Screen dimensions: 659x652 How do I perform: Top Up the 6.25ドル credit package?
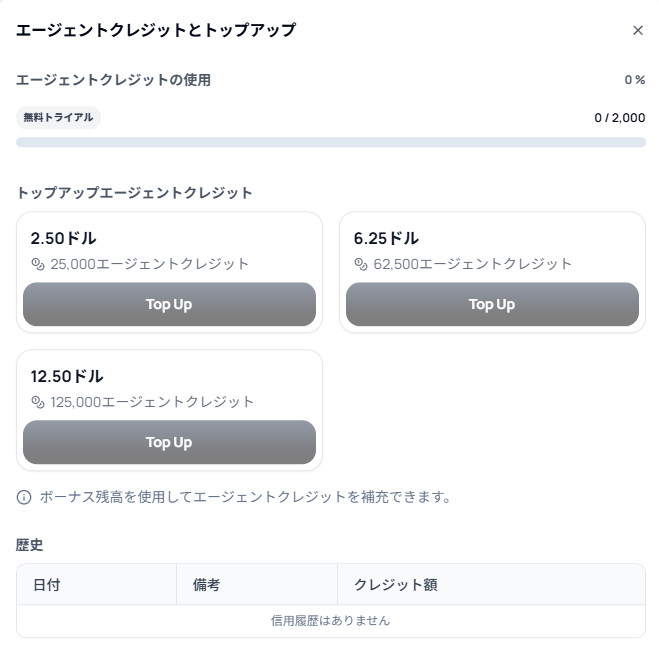(492, 304)
